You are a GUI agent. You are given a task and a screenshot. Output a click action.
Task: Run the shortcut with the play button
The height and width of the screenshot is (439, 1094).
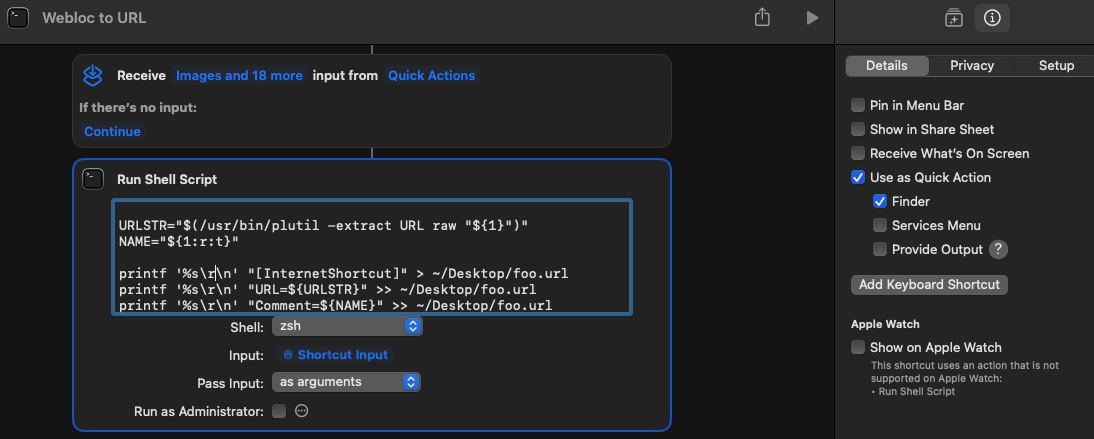(812, 18)
